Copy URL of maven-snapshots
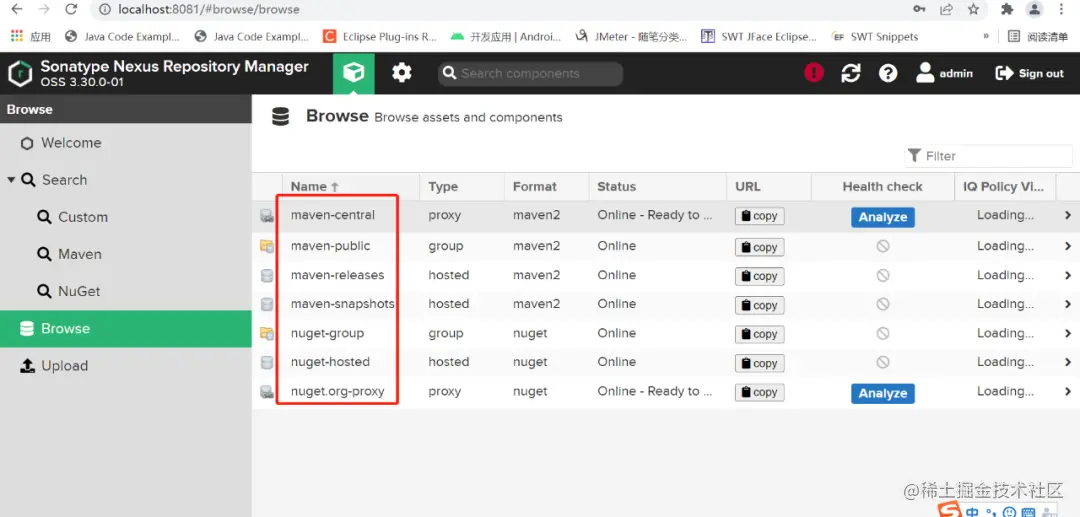Viewport: 1080px width, 517px height. tap(759, 305)
